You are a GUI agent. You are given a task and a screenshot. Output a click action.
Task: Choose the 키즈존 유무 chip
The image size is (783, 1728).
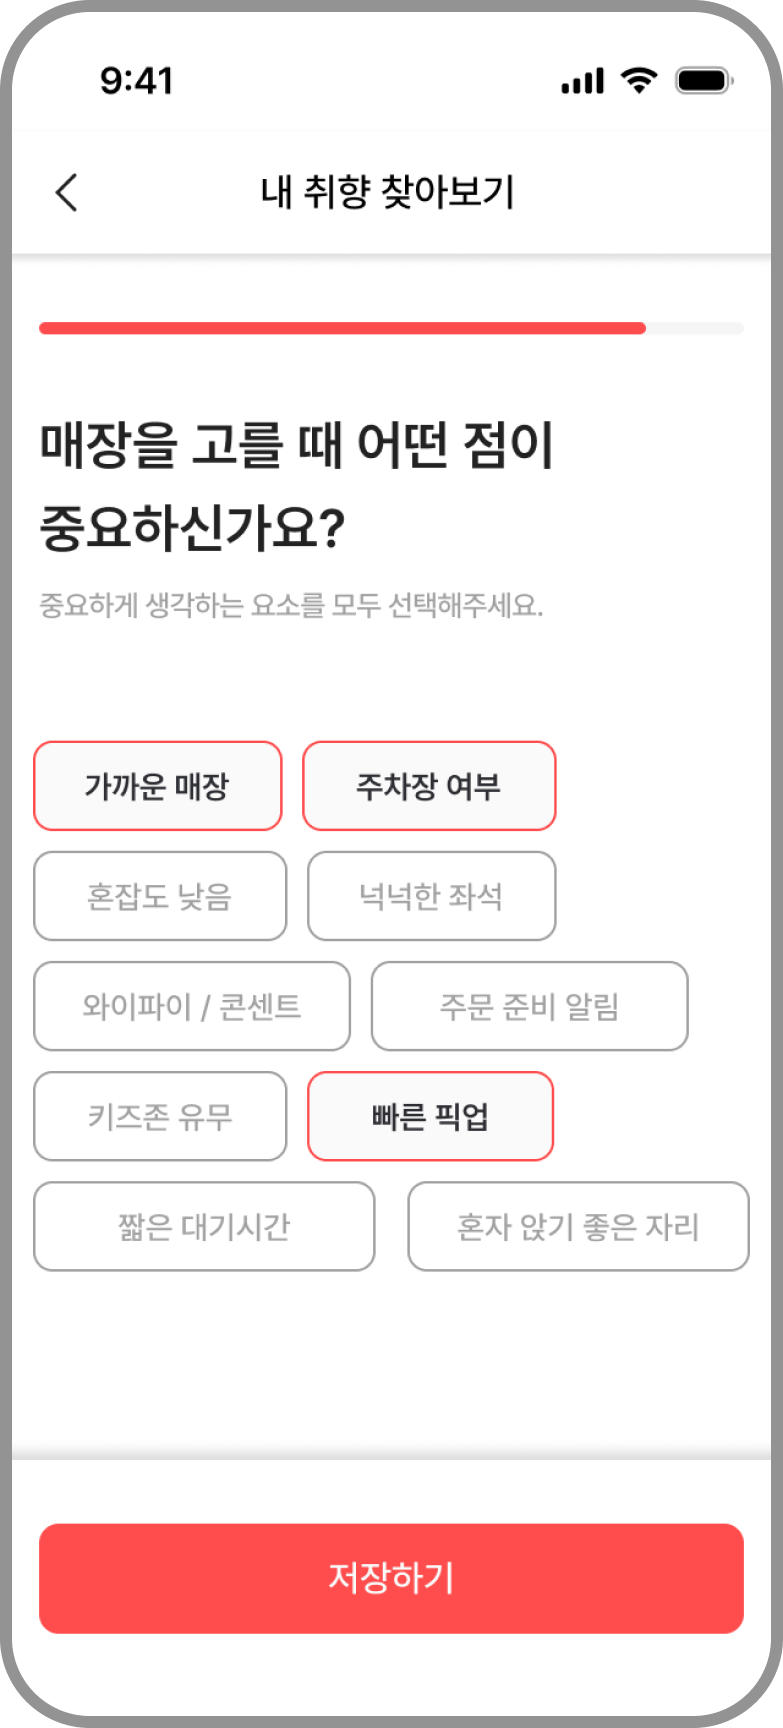click(160, 1116)
